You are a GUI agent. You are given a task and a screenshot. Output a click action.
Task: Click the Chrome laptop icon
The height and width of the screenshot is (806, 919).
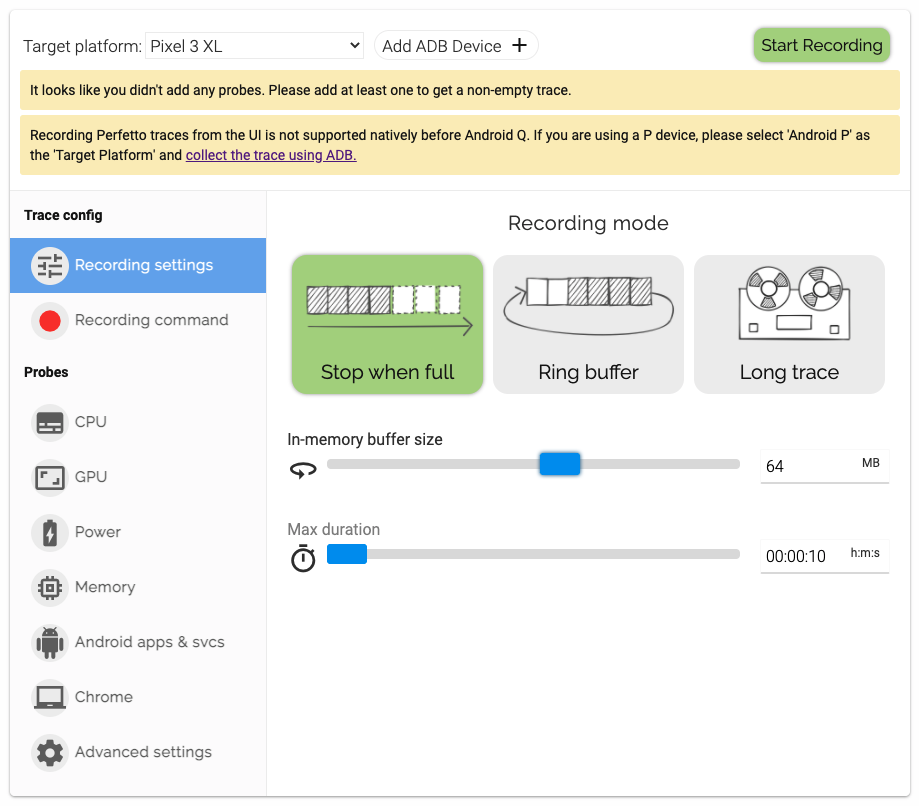50,698
